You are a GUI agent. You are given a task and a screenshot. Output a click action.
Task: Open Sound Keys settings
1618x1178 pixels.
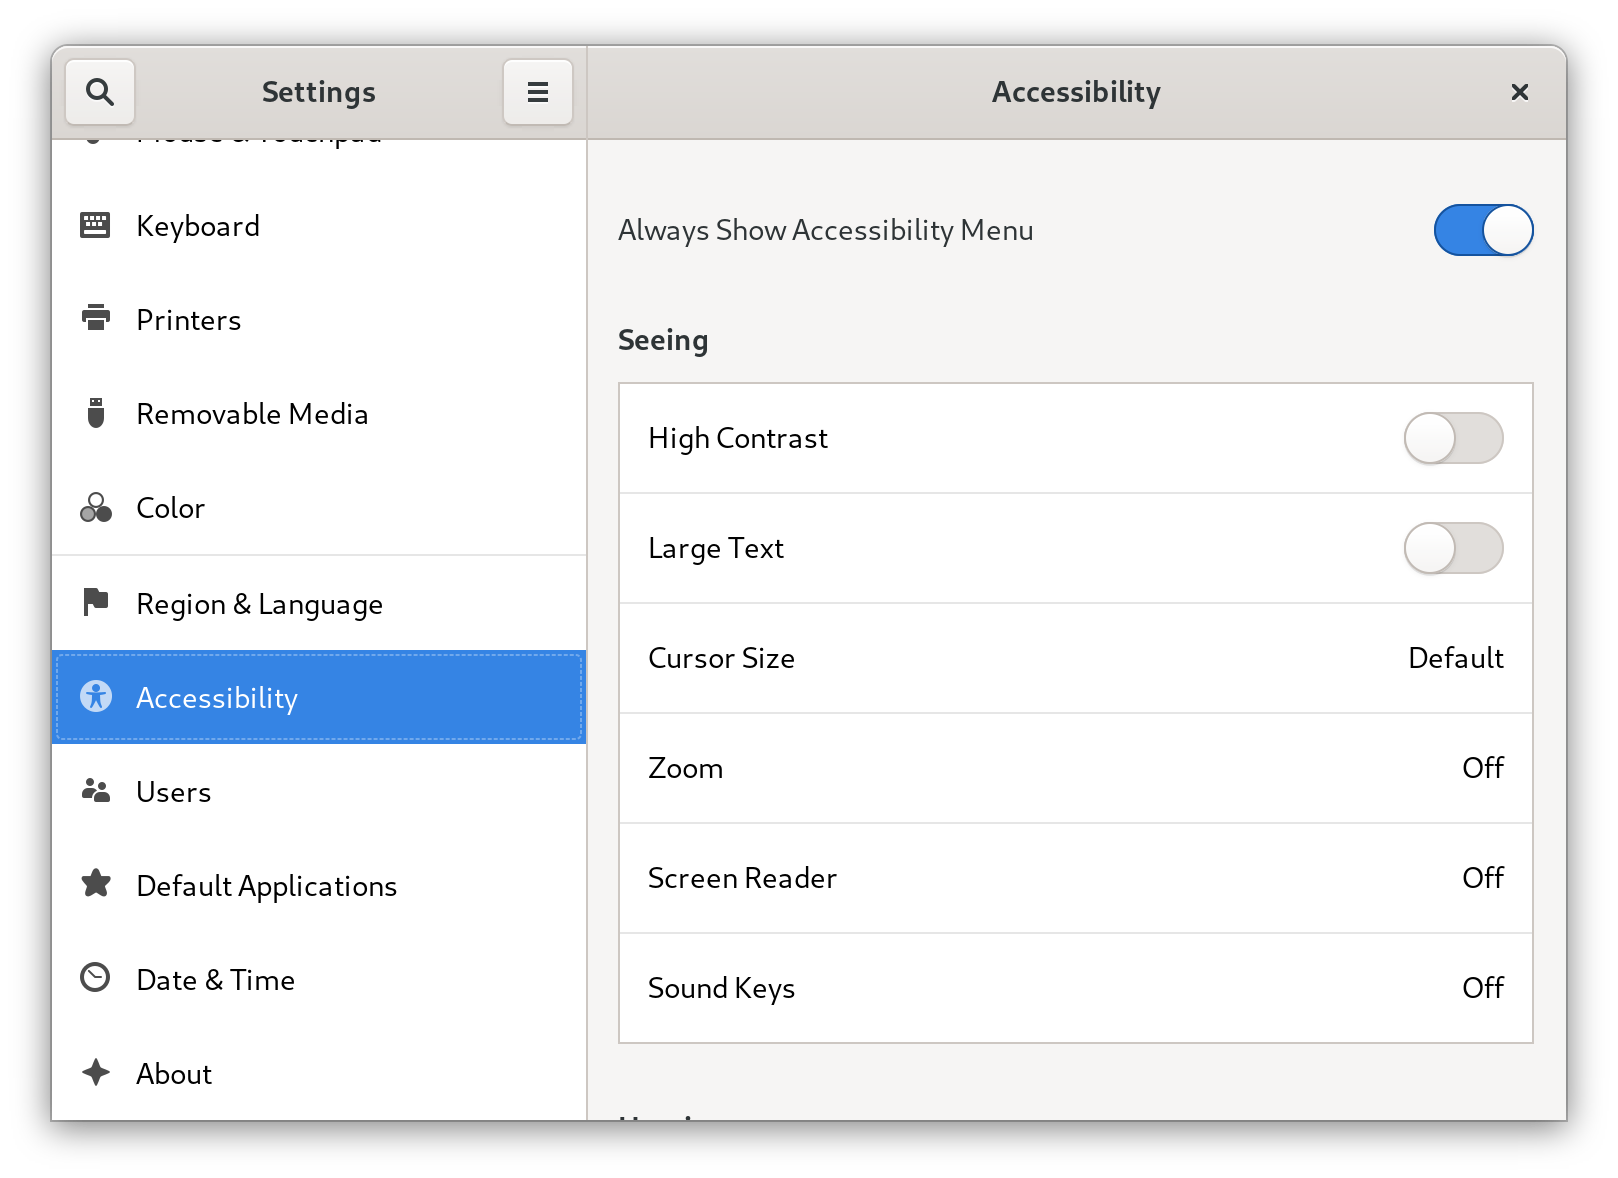[x=1076, y=988]
